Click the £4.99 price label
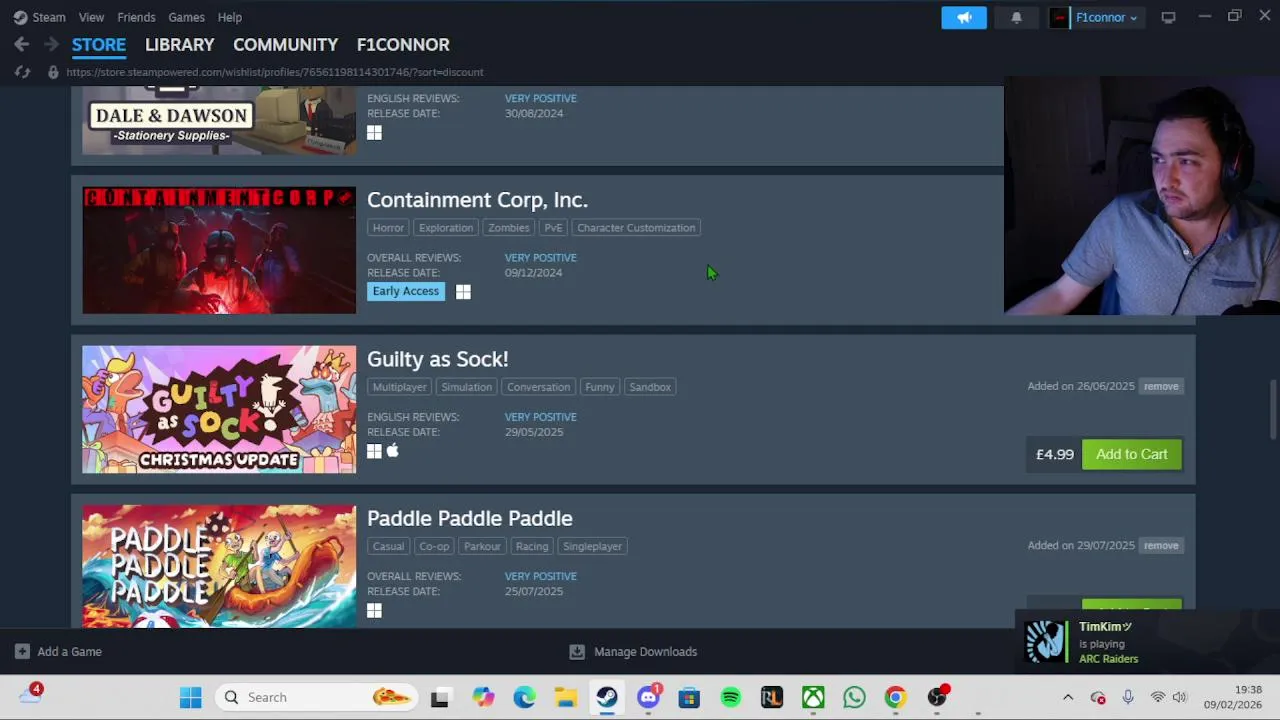The height and width of the screenshot is (720, 1280). pyautogui.click(x=1054, y=454)
